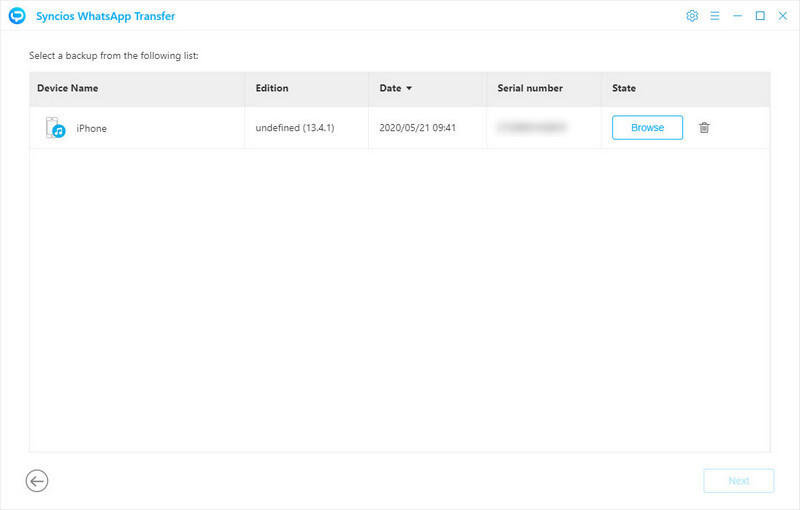Open settings via the gear icon
800x510 pixels.
tap(692, 16)
